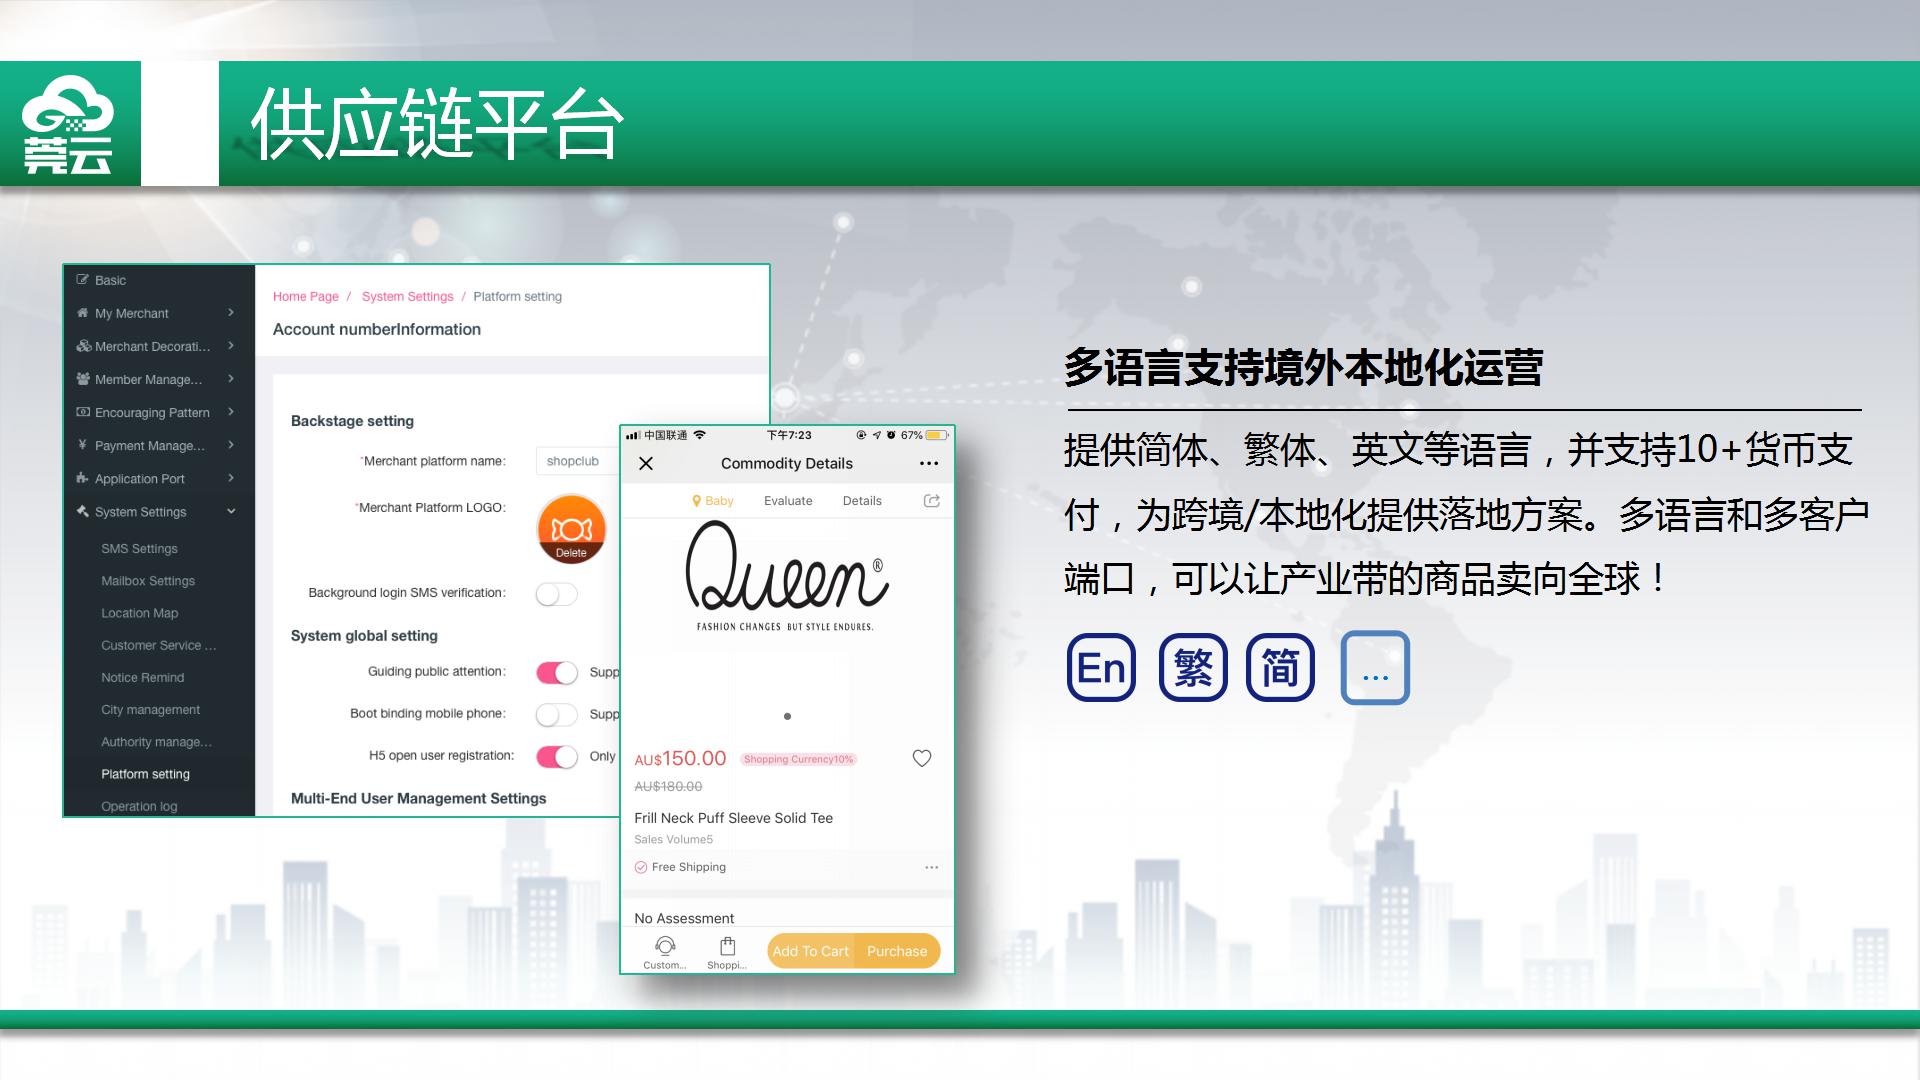Toggle Background login SMS verification switch
Viewport: 1920px width, 1080px height.
coord(555,593)
